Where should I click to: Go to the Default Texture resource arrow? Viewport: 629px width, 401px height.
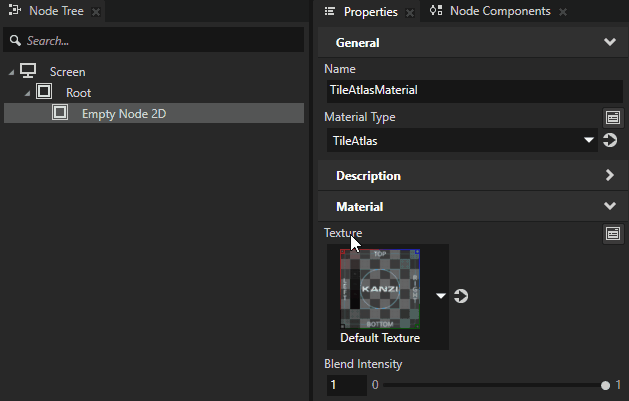point(461,296)
